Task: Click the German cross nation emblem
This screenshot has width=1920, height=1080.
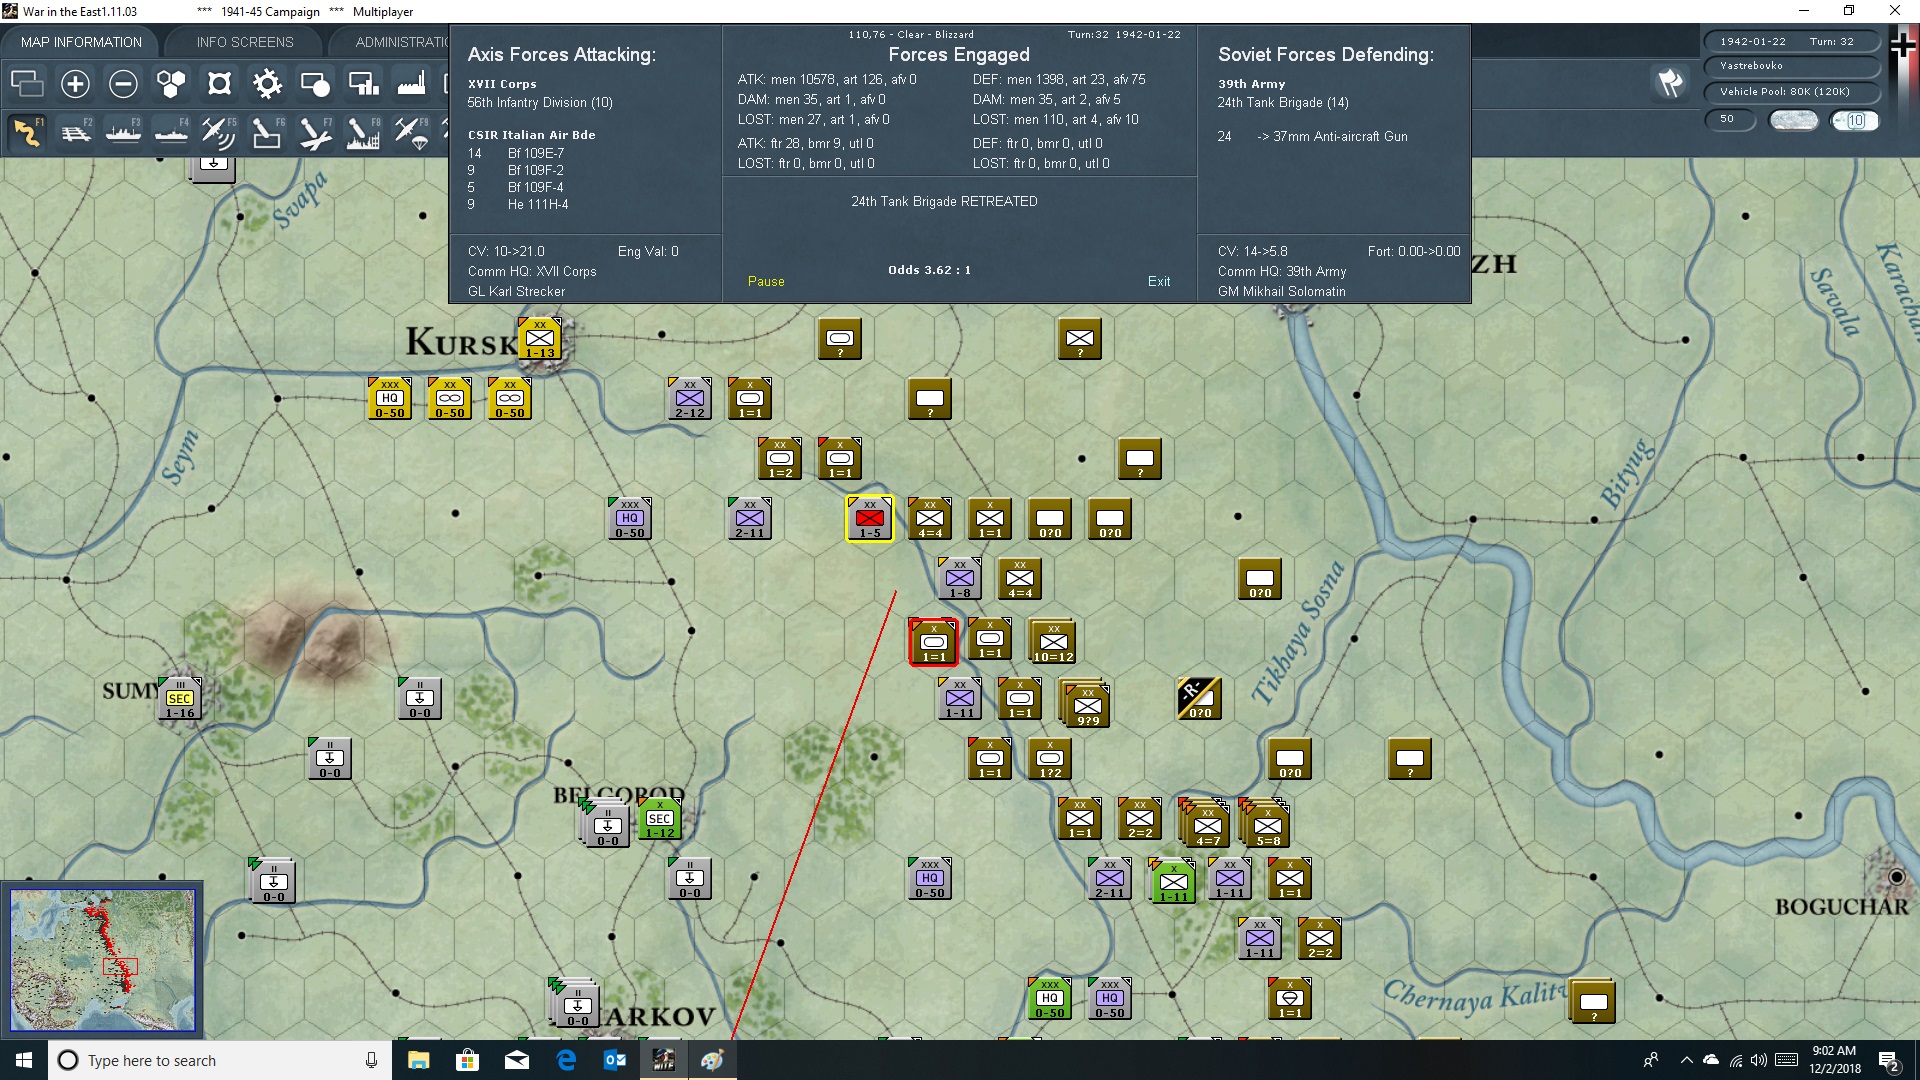Action: coord(1902,45)
